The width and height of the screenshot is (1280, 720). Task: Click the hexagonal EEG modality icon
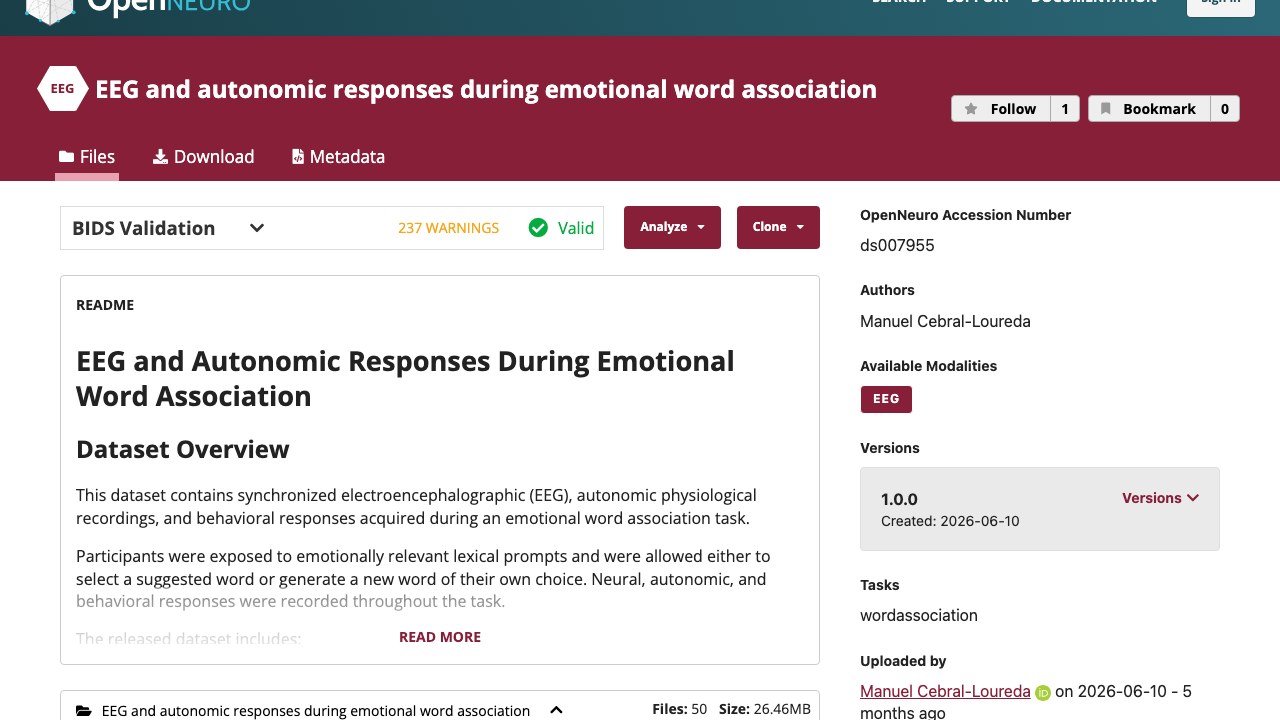pos(62,89)
